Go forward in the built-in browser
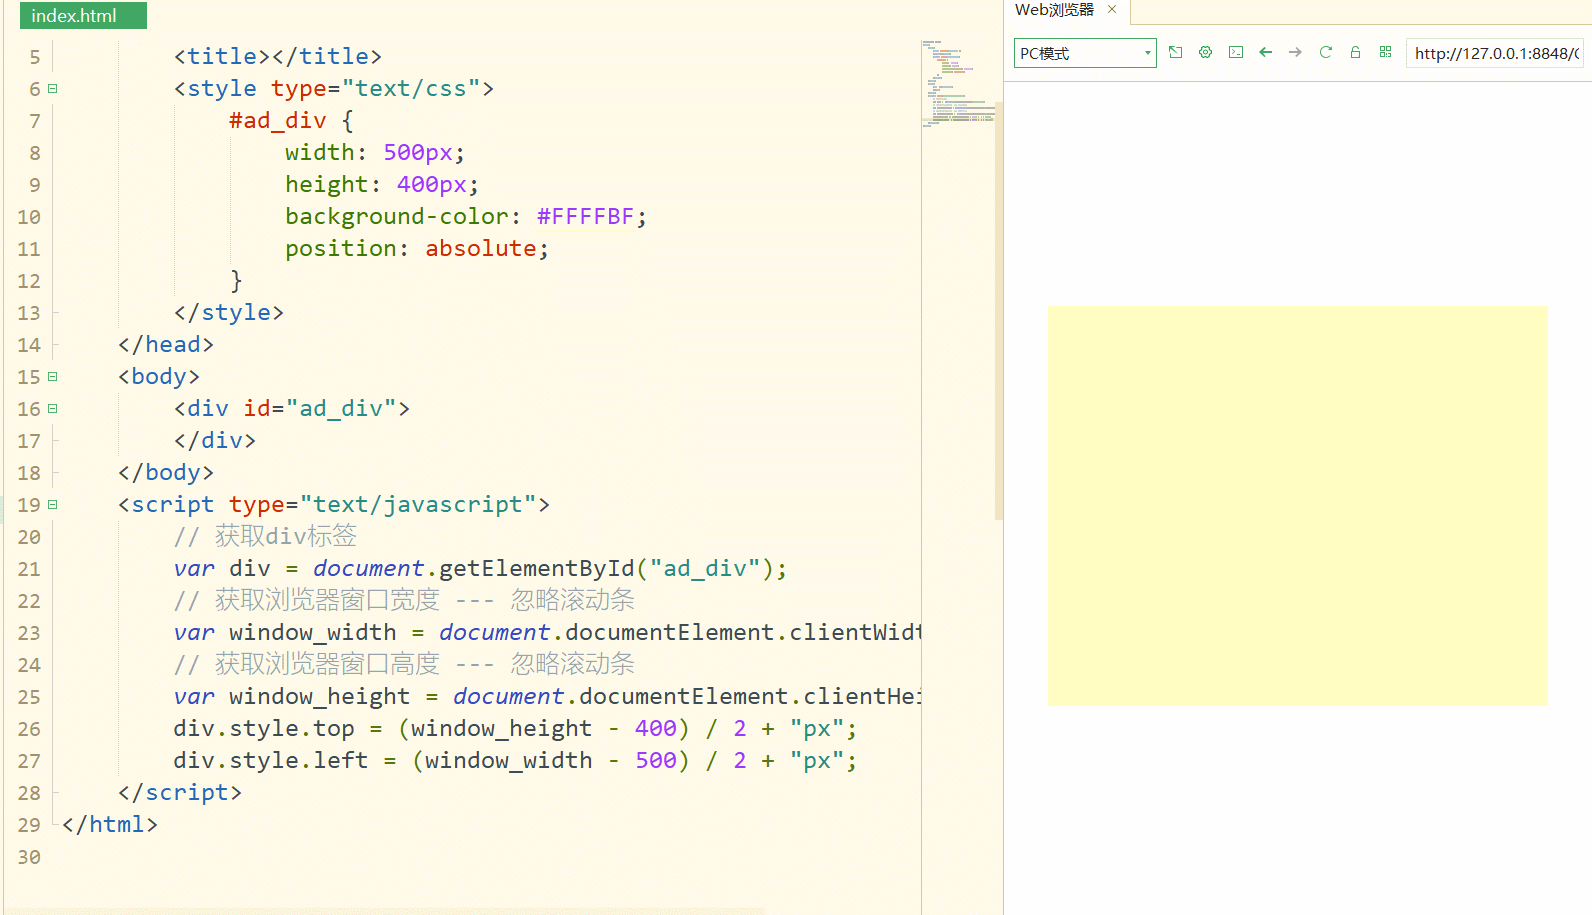 (1296, 52)
